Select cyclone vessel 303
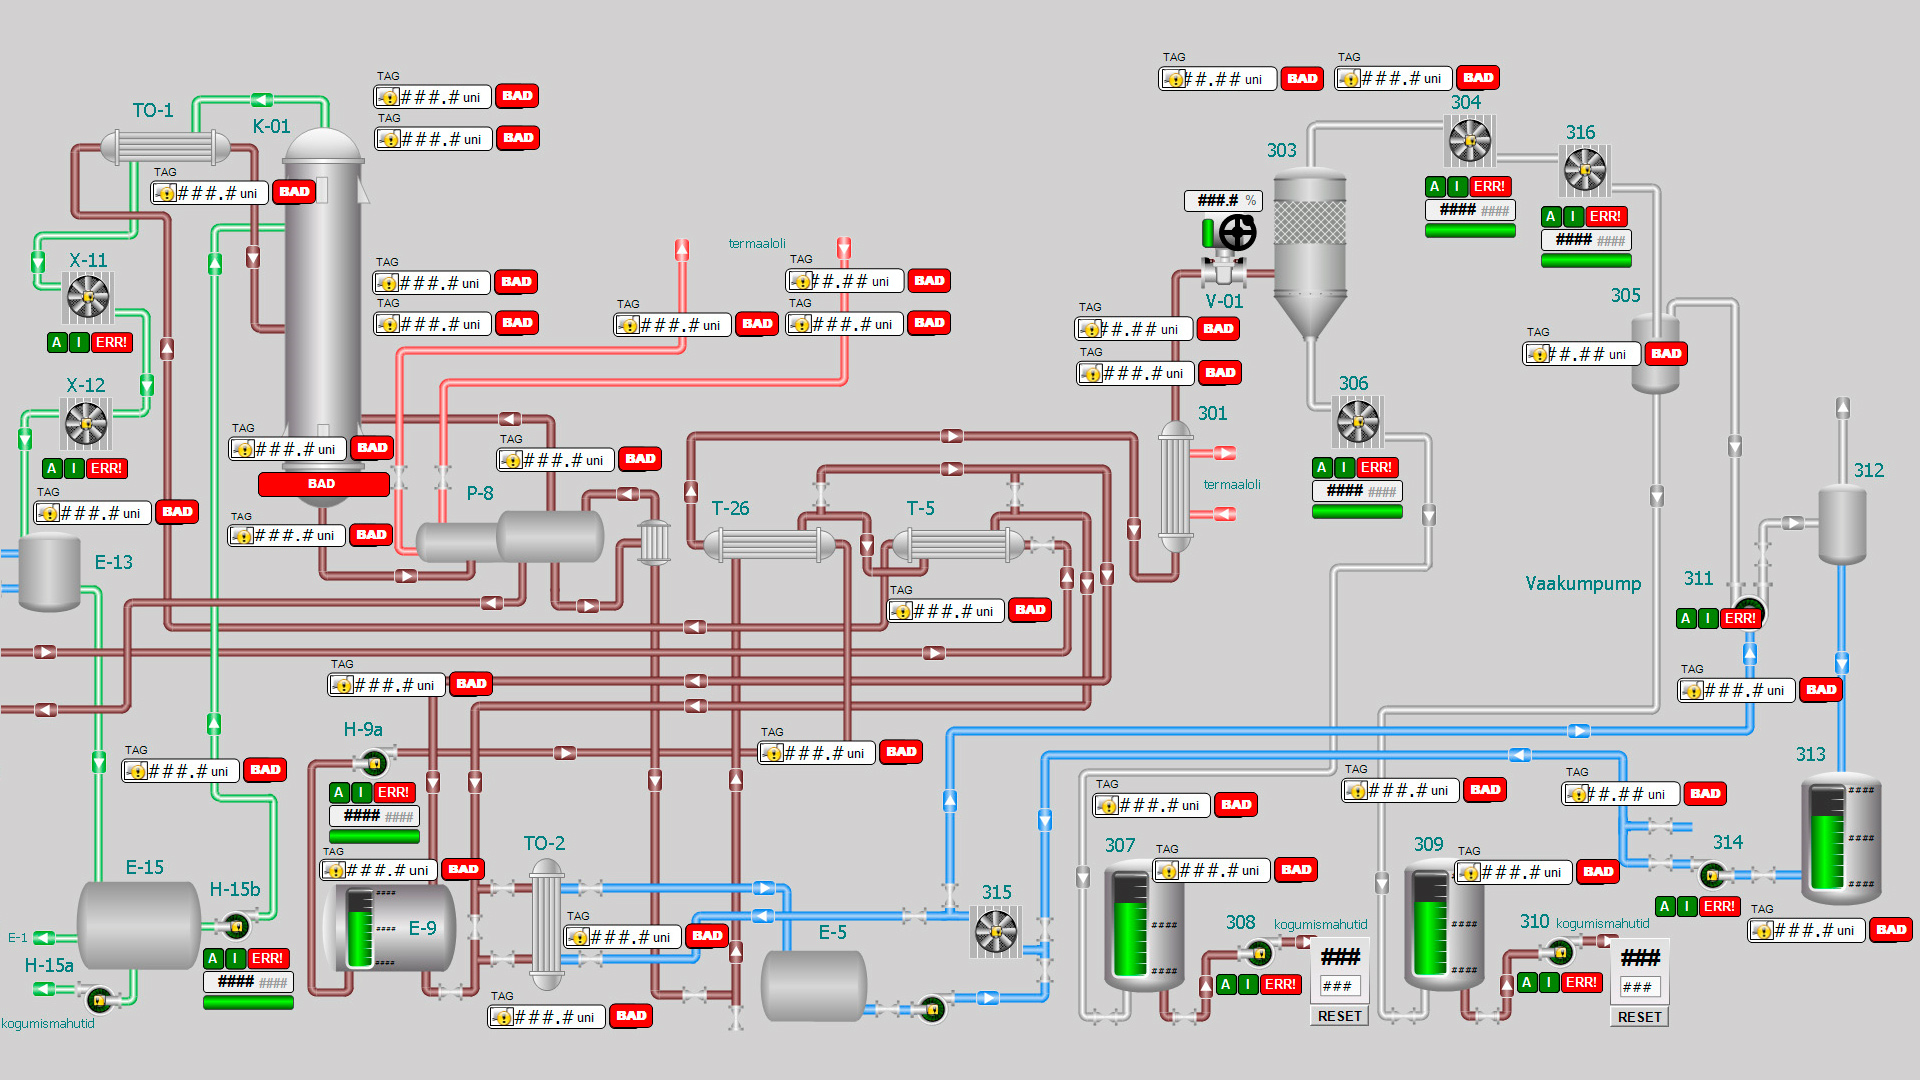This screenshot has width=1920, height=1080. pyautogui.click(x=1309, y=255)
